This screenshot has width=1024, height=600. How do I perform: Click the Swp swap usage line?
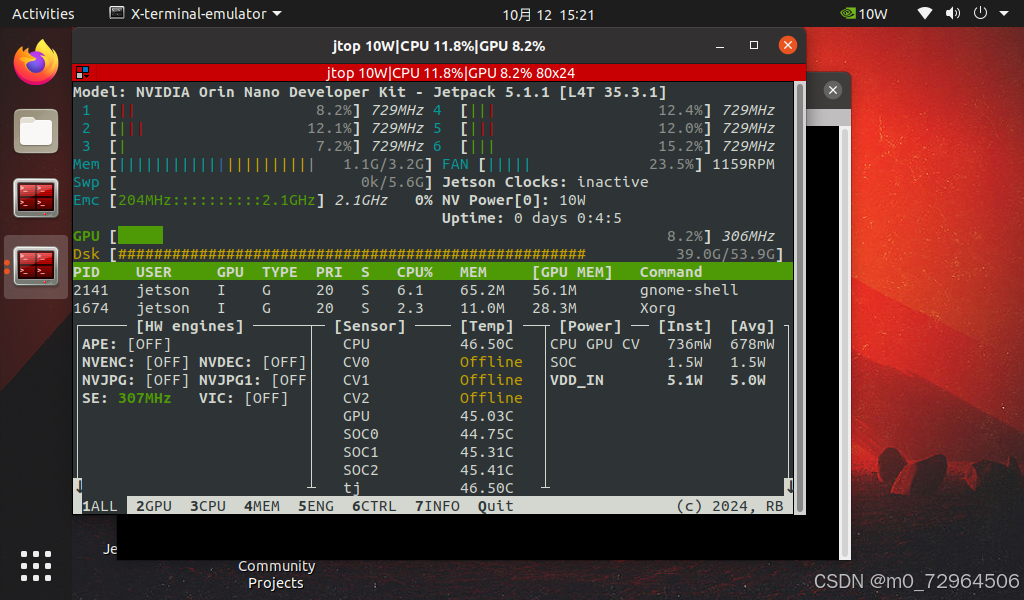tap(253, 182)
